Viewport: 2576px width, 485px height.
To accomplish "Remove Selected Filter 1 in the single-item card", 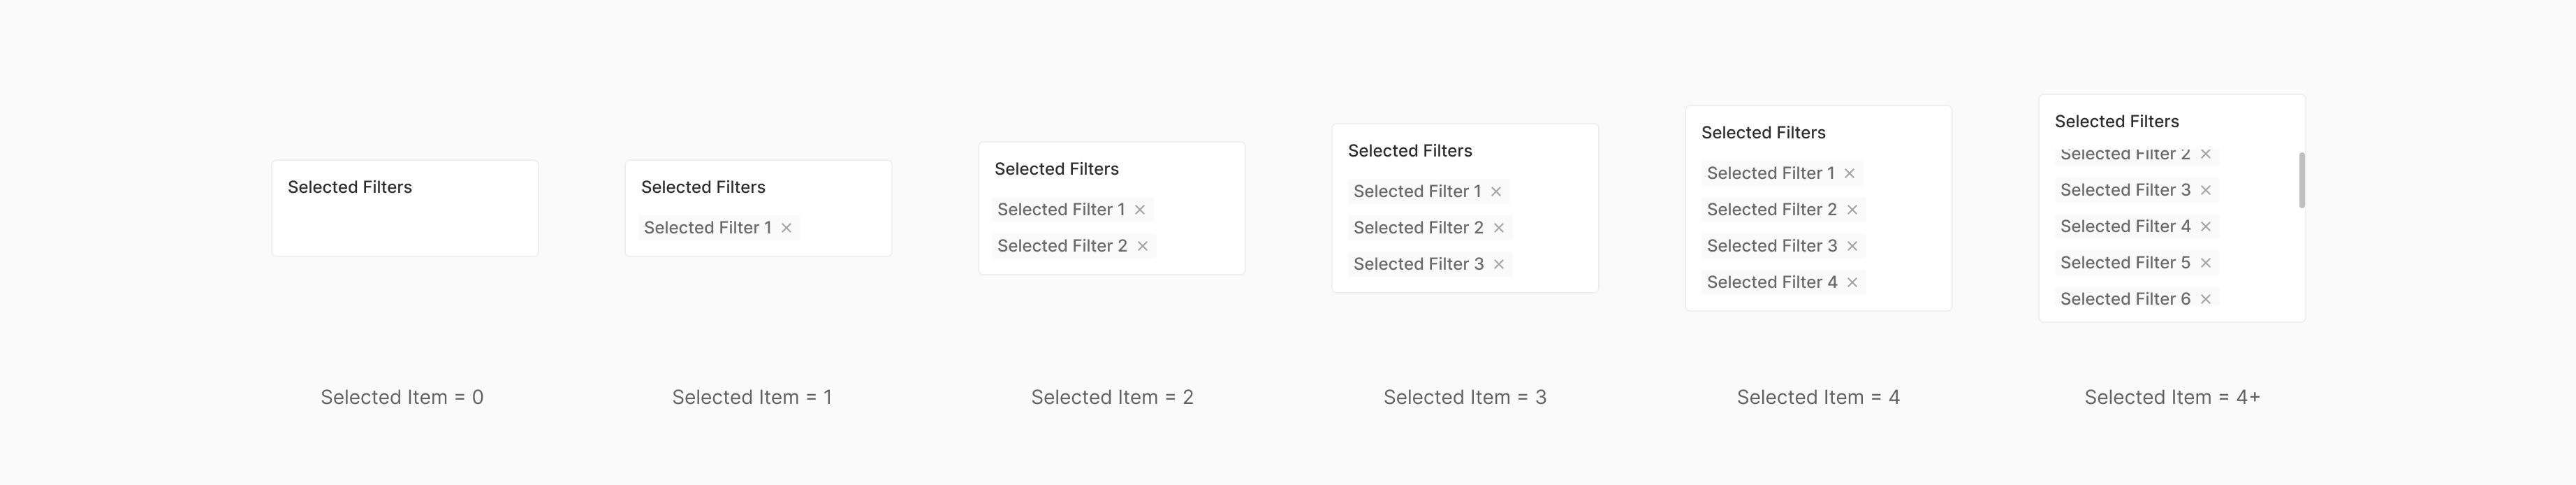I will pos(787,228).
